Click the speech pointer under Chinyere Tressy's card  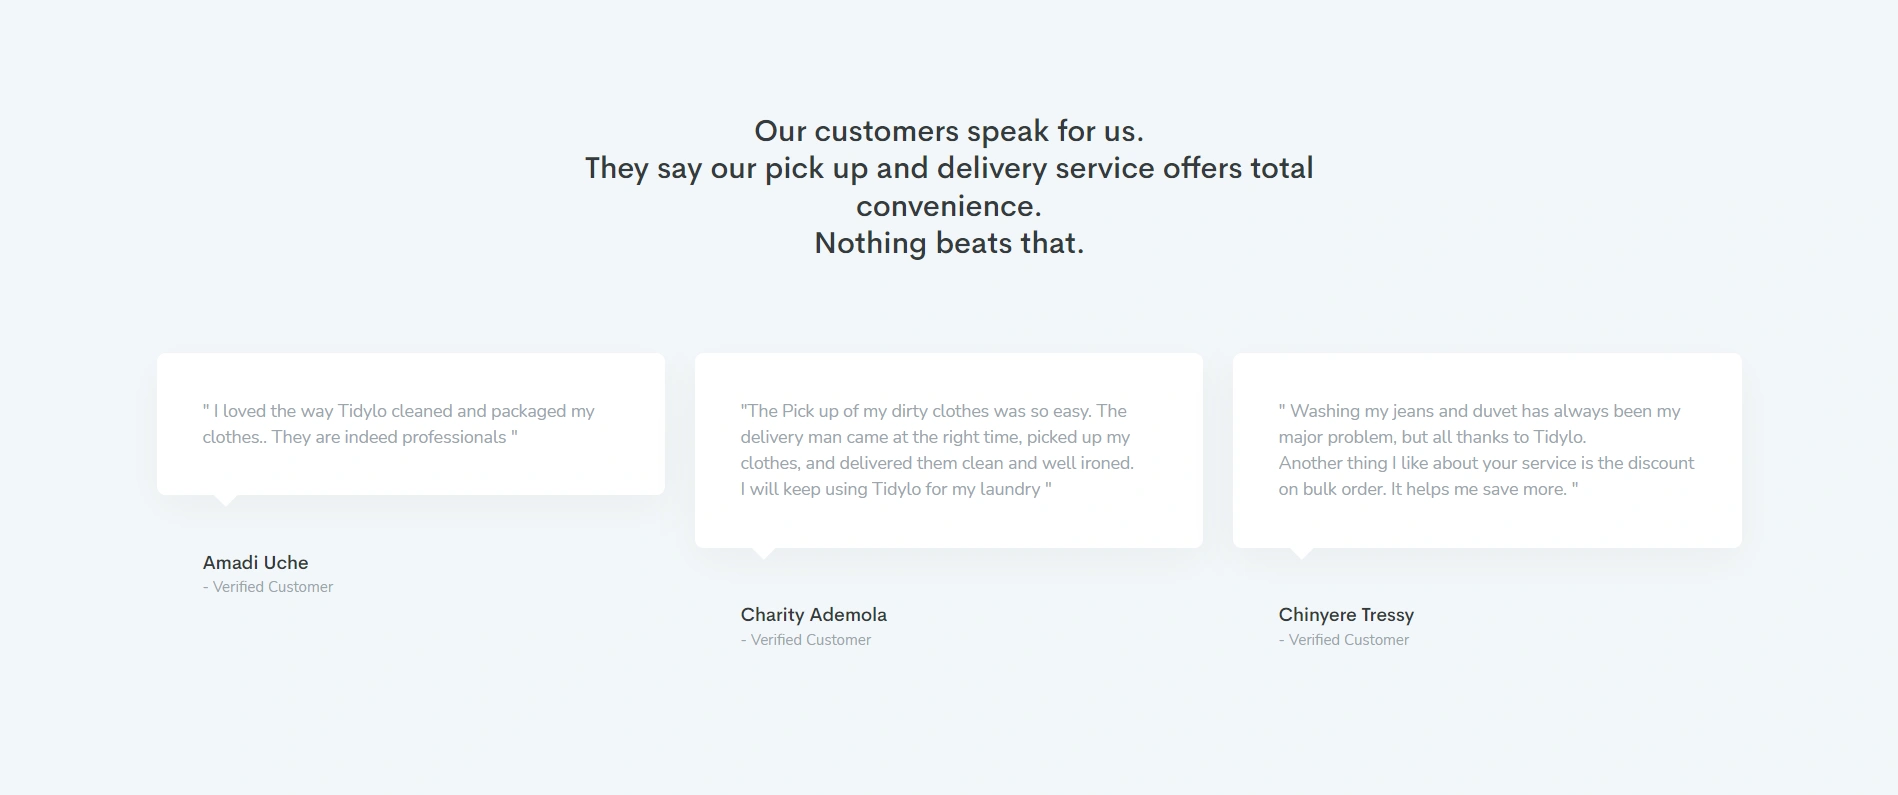[x=1302, y=553]
